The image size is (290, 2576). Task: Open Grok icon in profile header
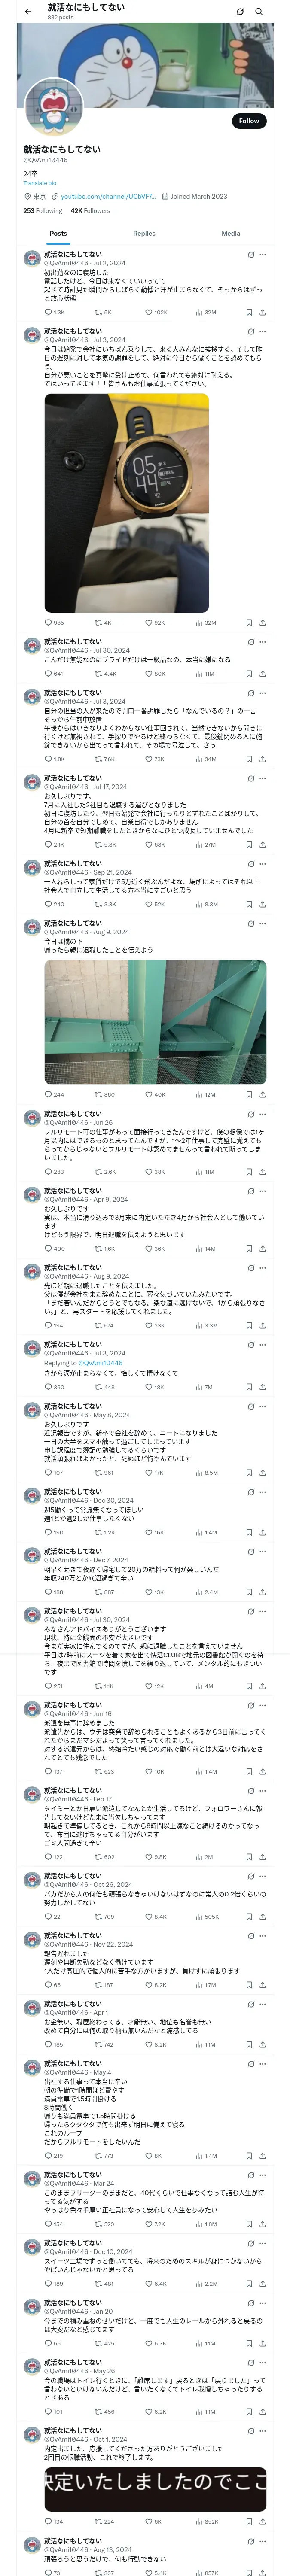[x=240, y=11]
